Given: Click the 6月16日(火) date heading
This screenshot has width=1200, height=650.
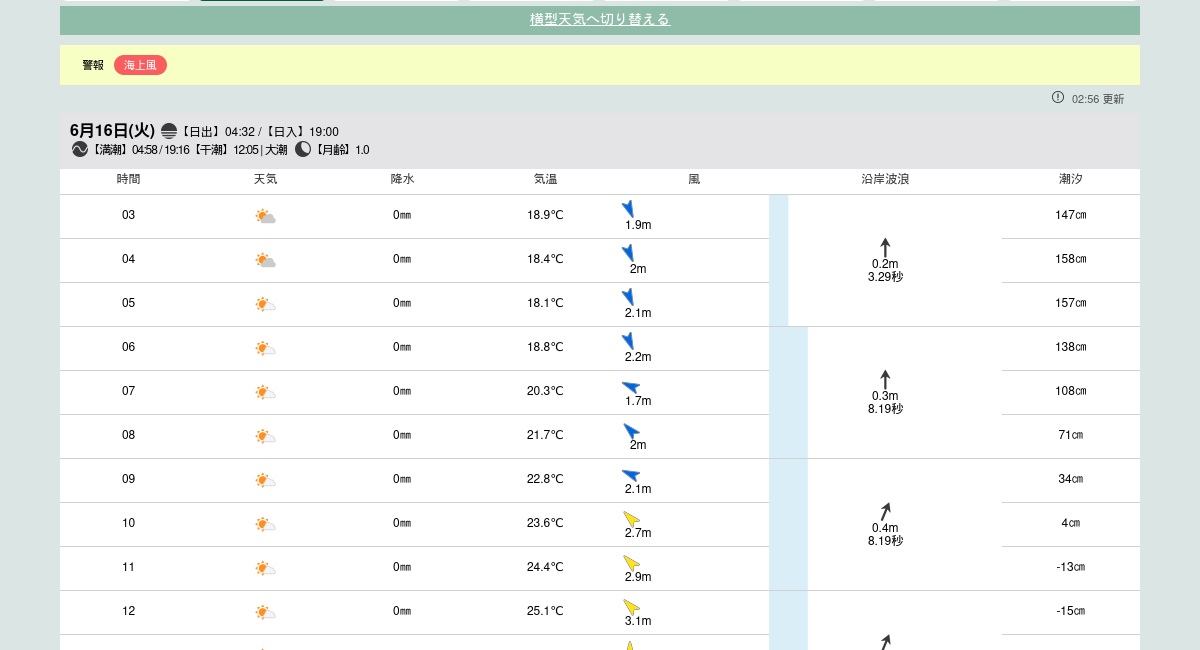Looking at the screenshot, I should point(112,131).
